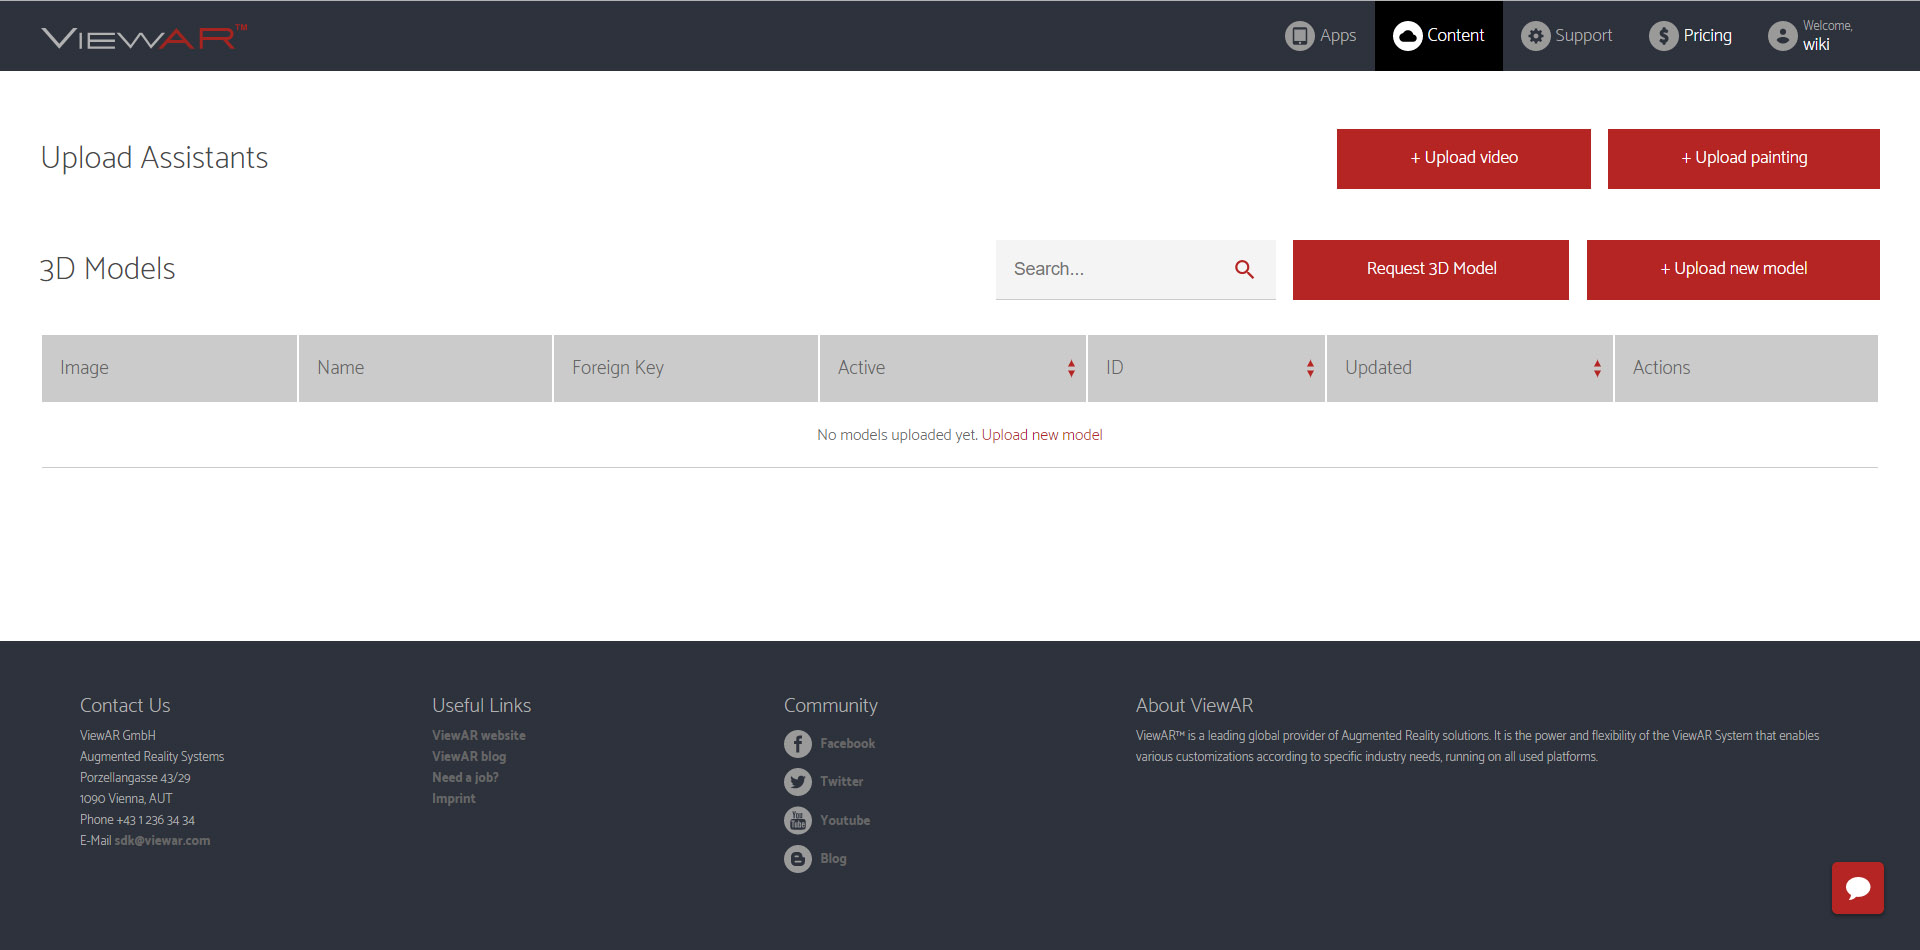Click the magnifier search icon
Screen dimensions: 1920x950
[x=1244, y=269]
